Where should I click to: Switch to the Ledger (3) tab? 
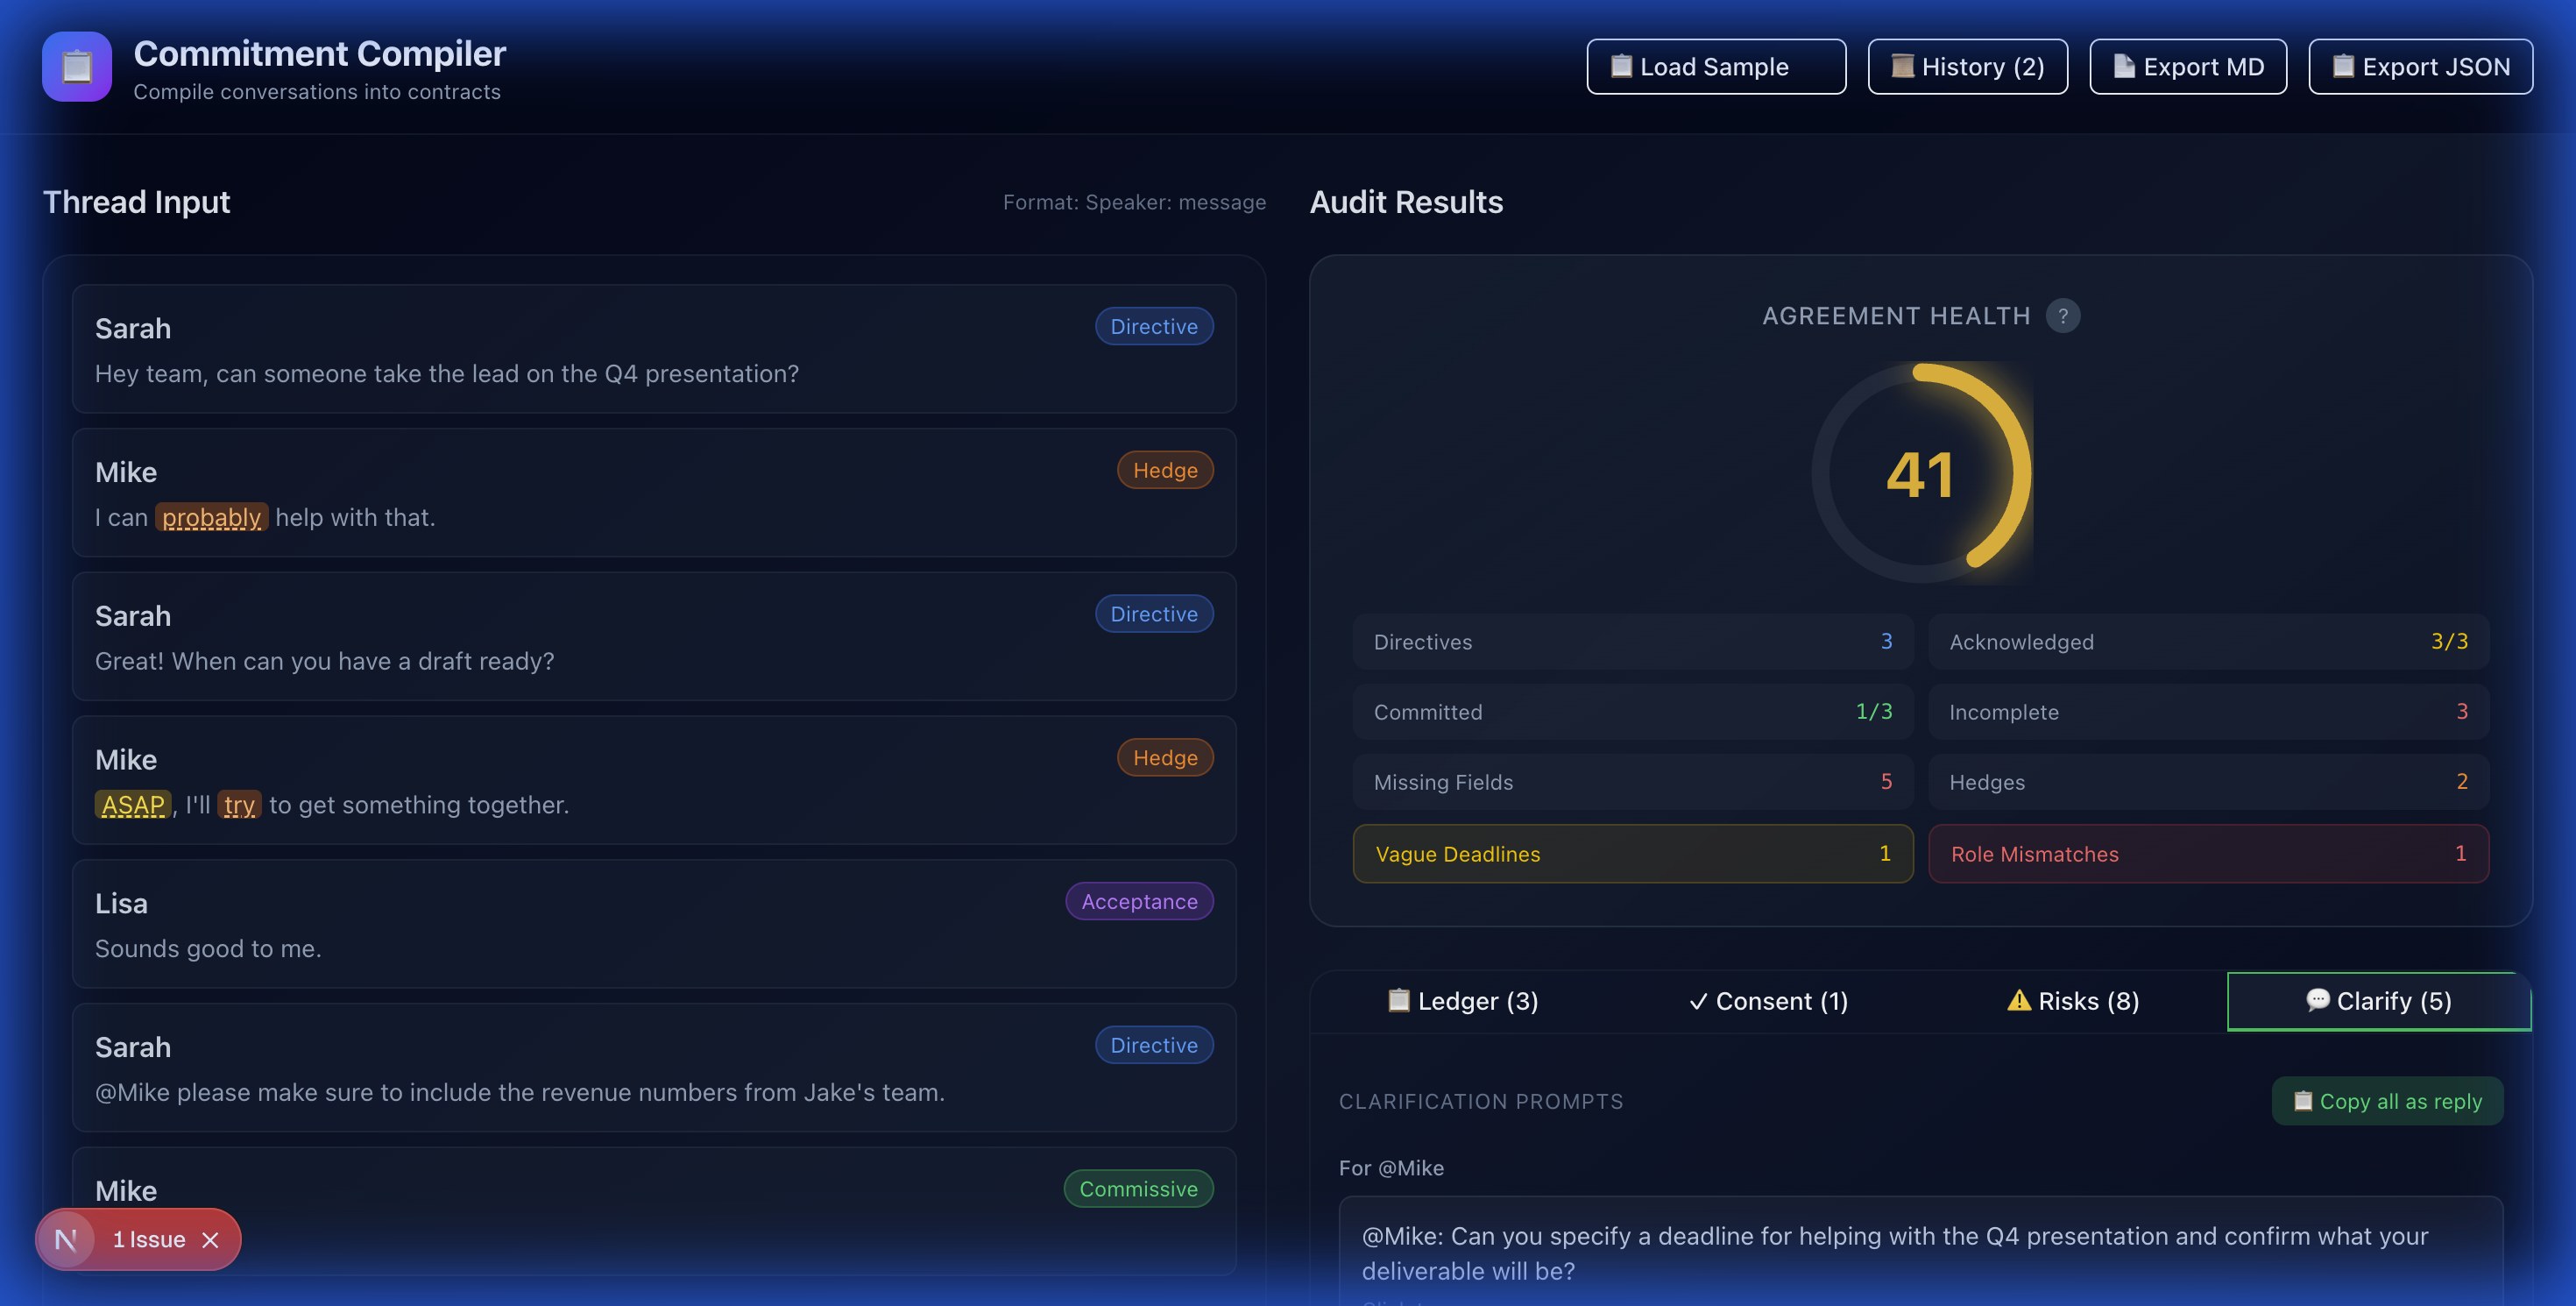click(1463, 1001)
